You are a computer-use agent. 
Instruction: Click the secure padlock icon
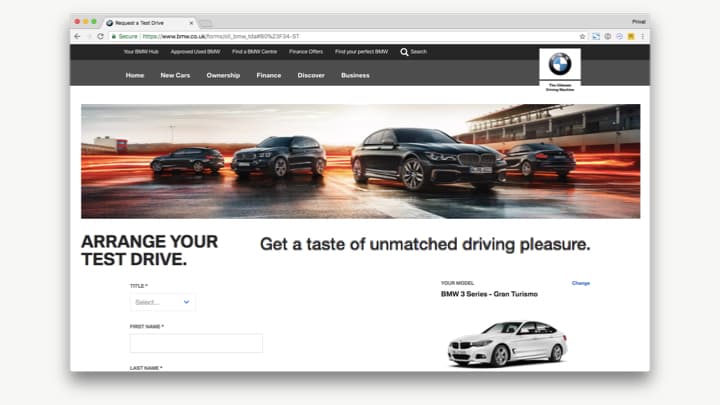coord(114,36)
